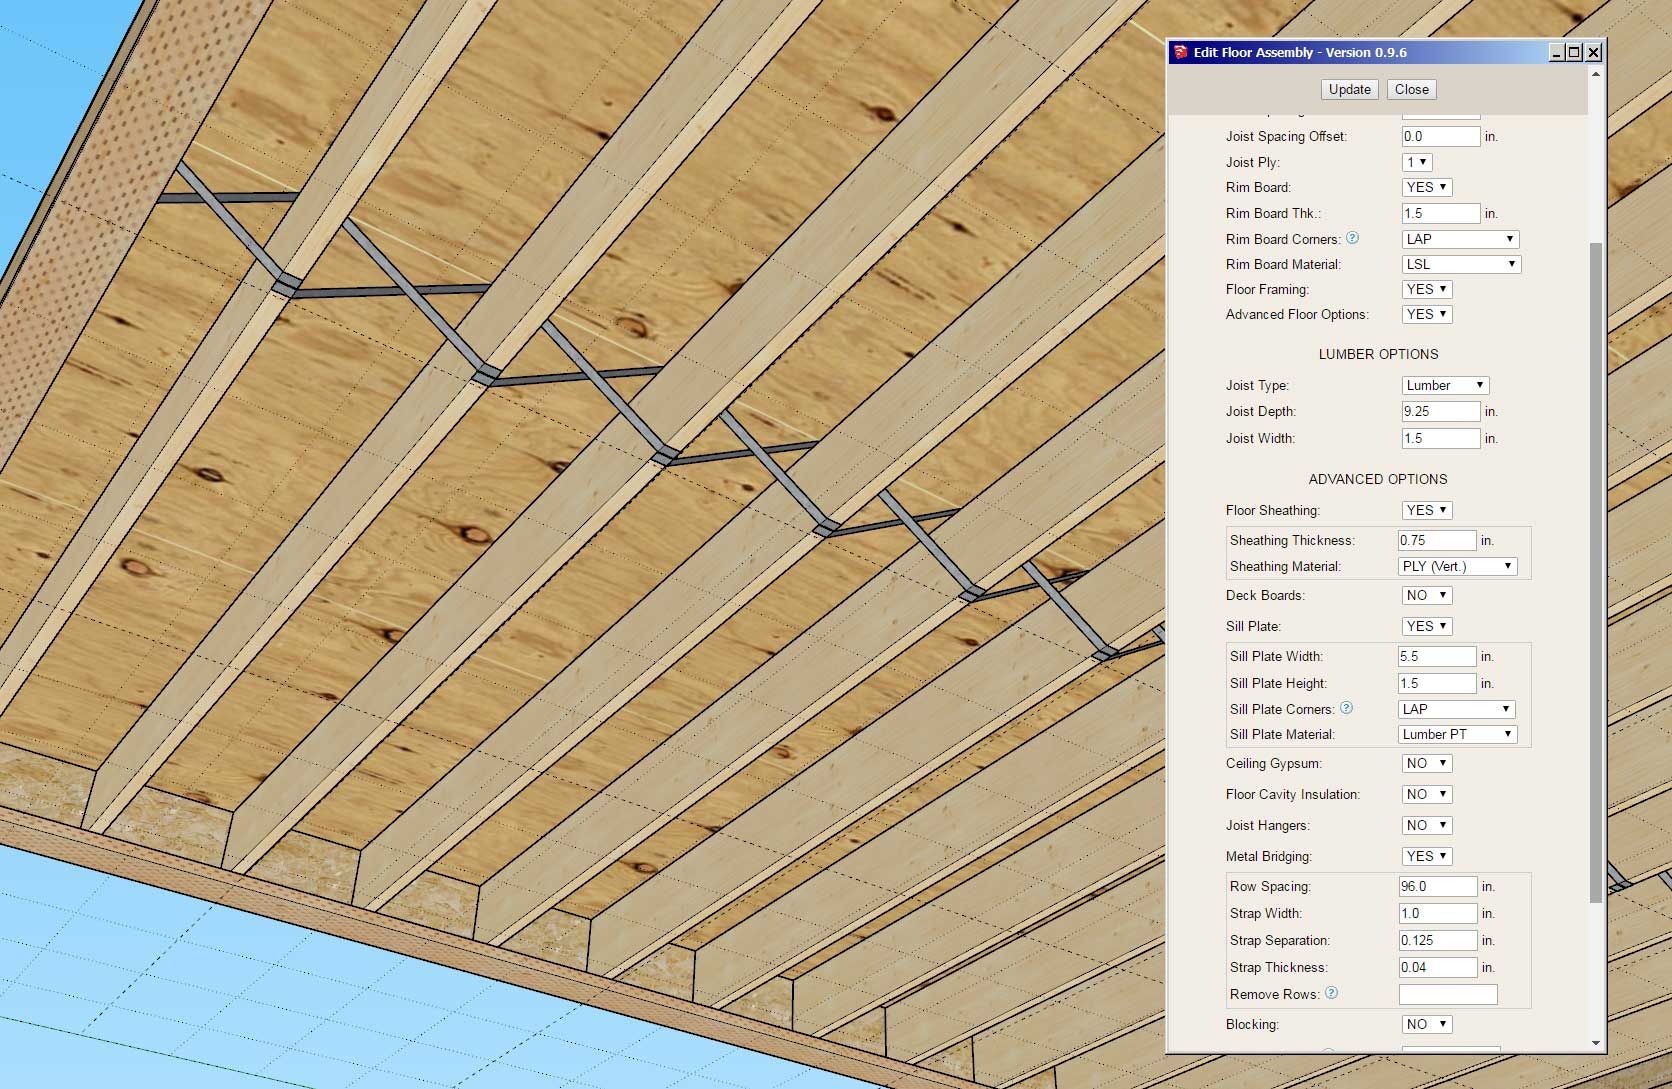Click the Sill Plate Width field

(1437, 656)
